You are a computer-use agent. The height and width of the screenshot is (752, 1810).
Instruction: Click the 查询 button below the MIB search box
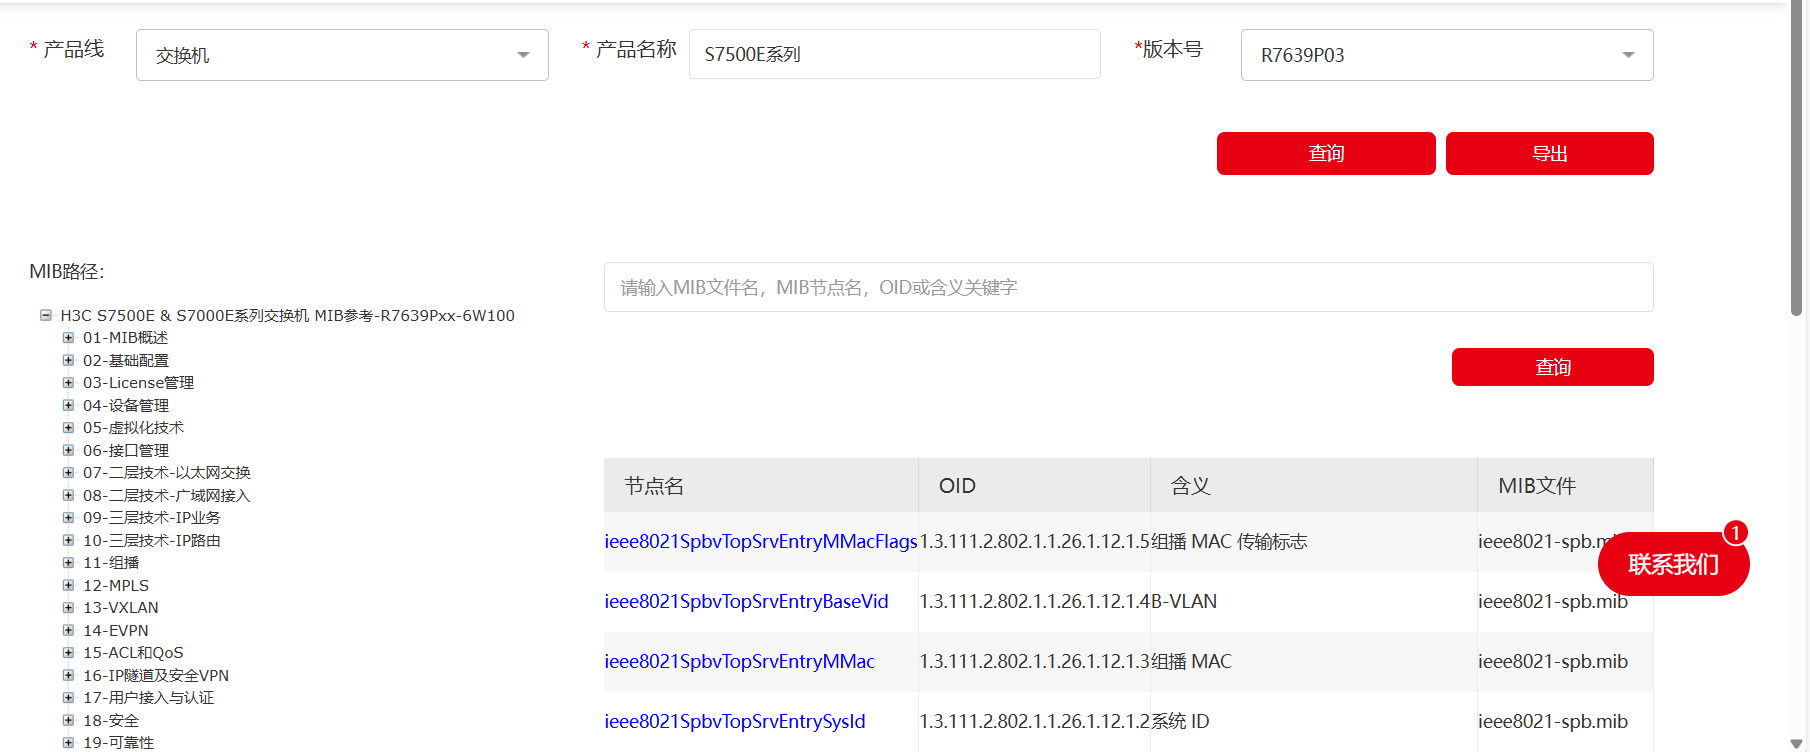pyautogui.click(x=1553, y=367)
